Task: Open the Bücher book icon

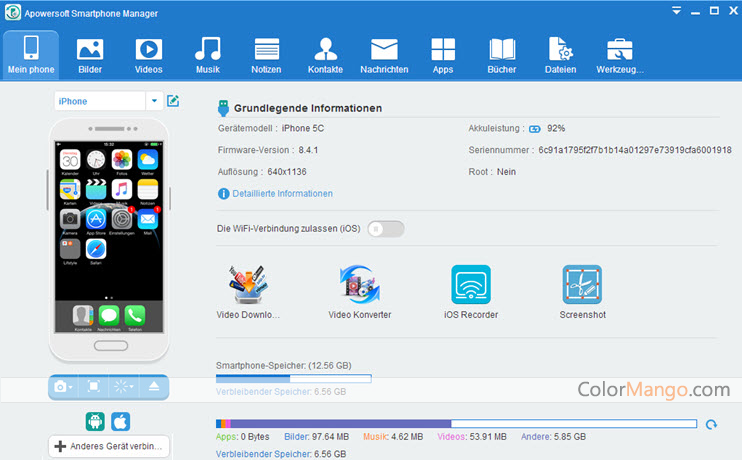Action: coord(502,49)
